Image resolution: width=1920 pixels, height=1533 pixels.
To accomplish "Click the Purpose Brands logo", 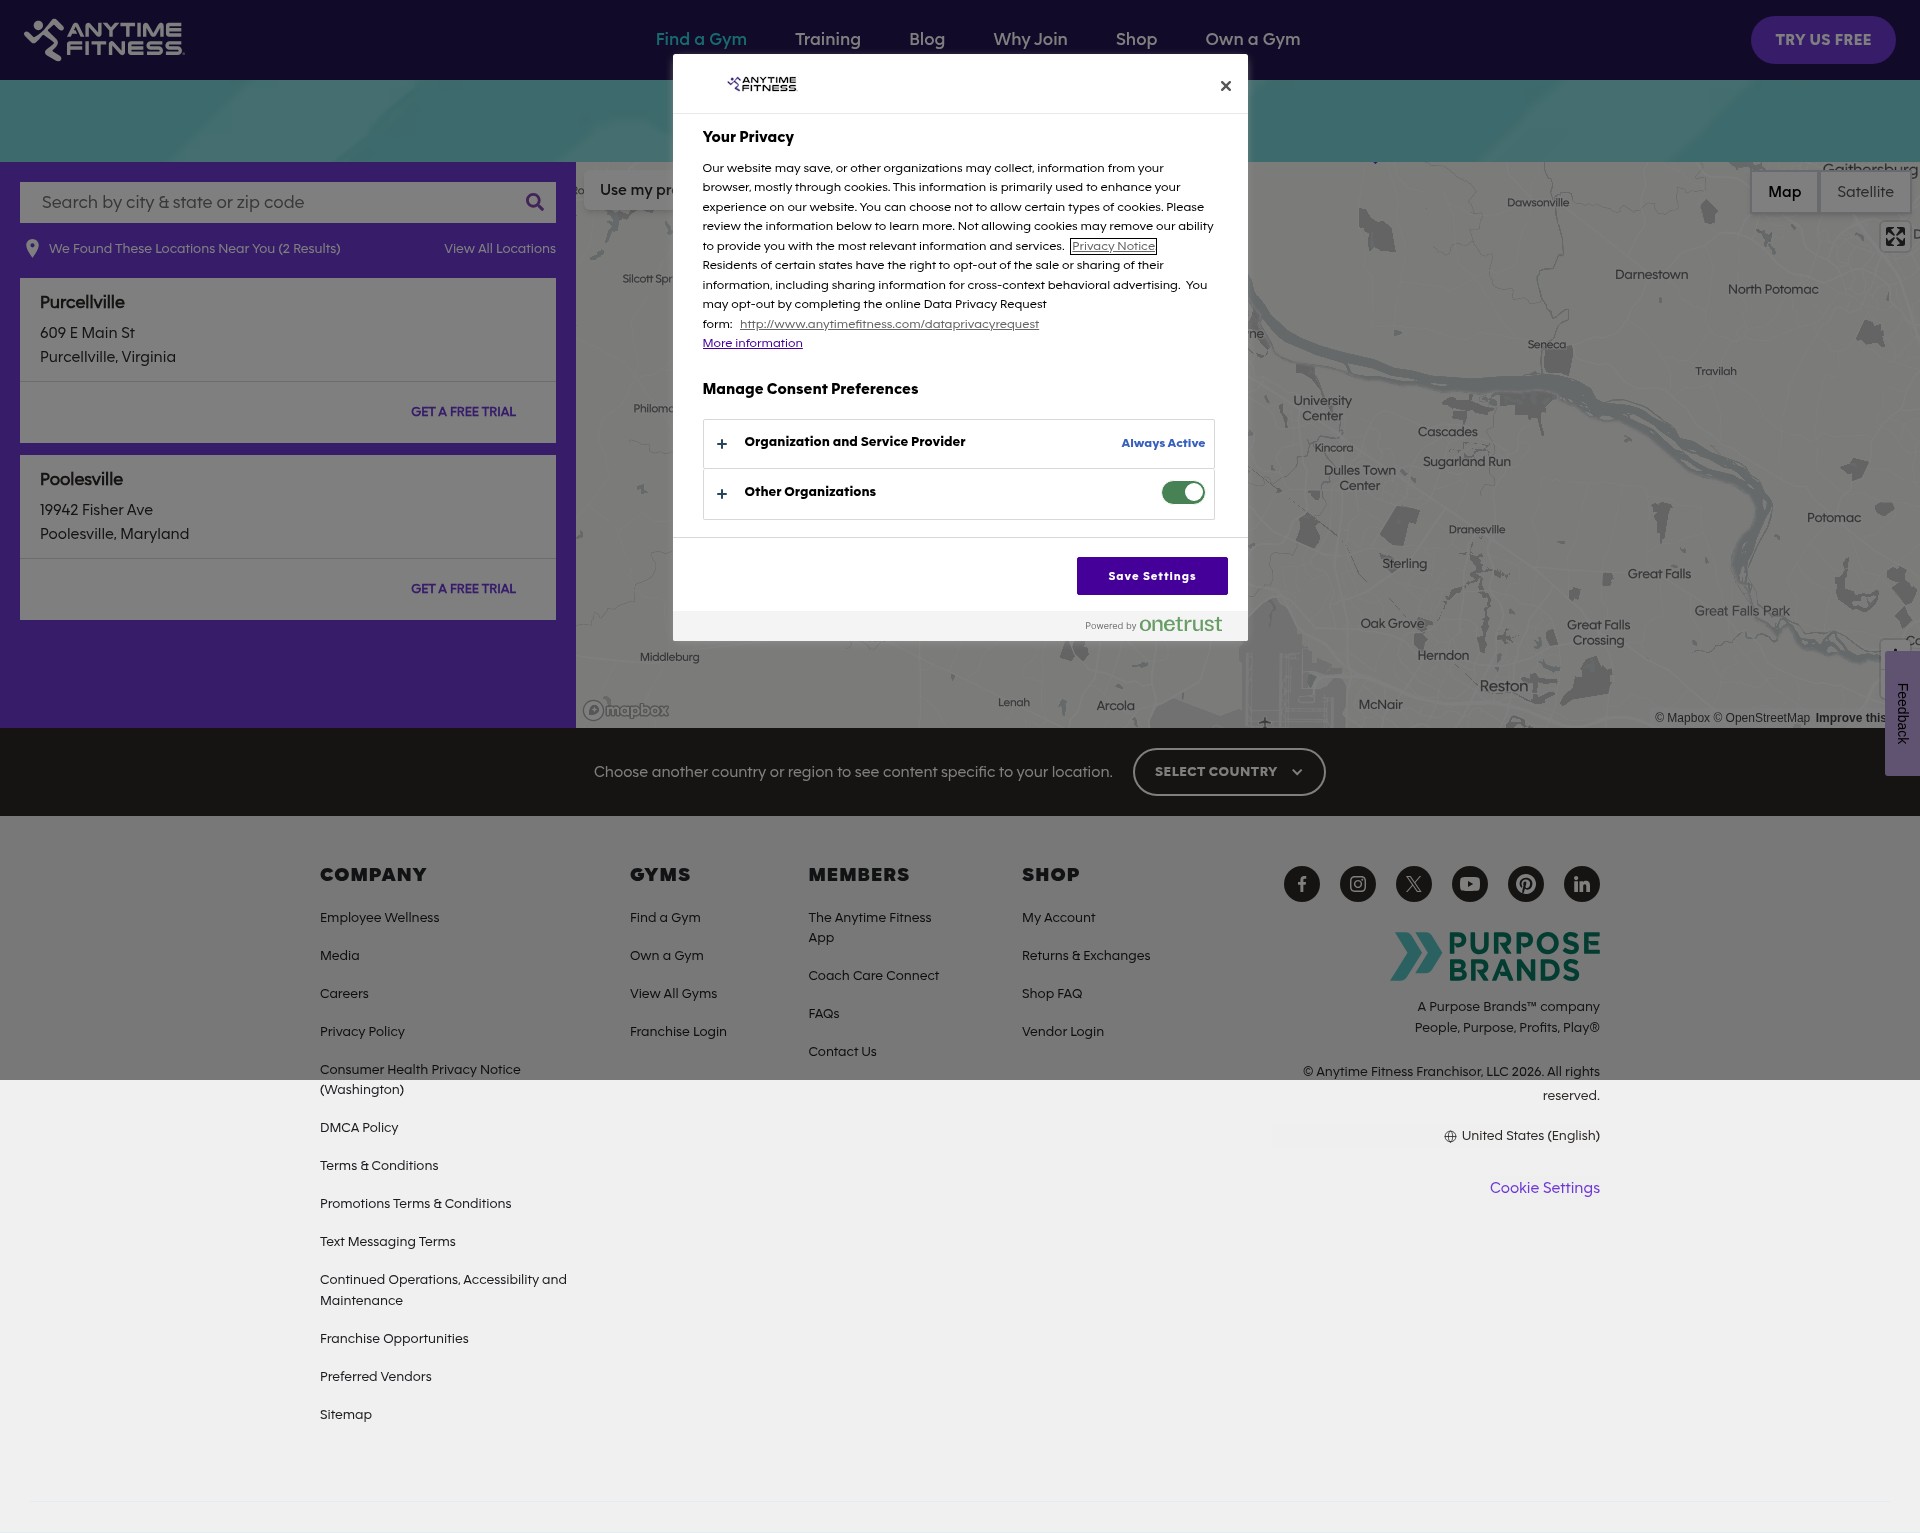I will 1495,957.
